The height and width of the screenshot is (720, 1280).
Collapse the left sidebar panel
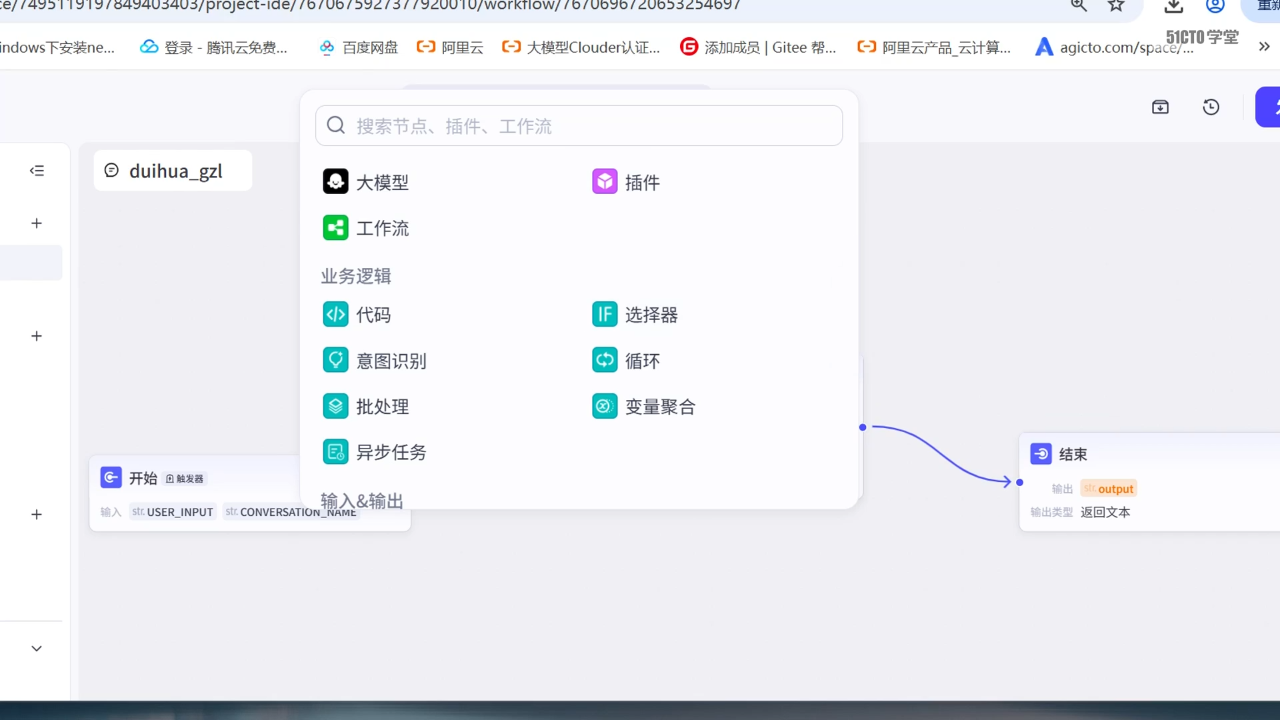[37, 171]
